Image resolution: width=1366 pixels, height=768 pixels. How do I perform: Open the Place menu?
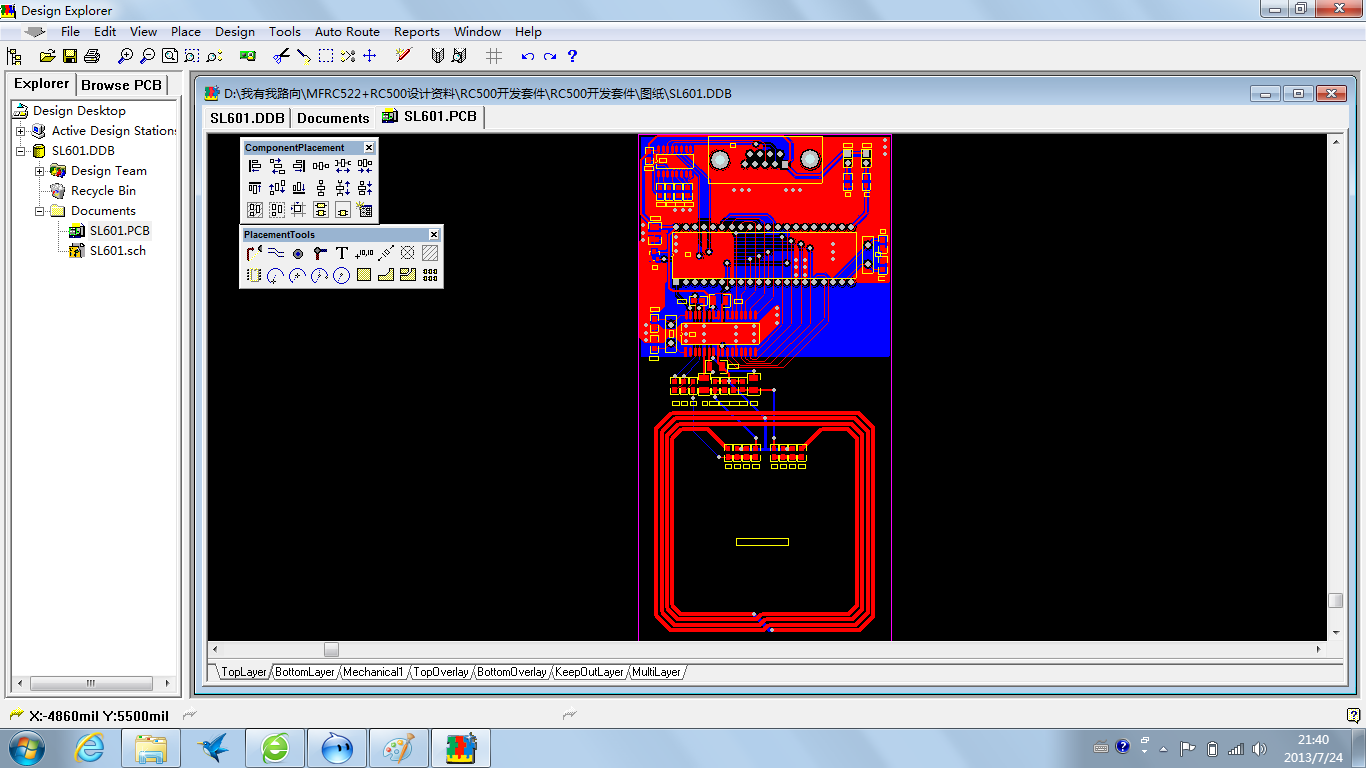(186, 32)
